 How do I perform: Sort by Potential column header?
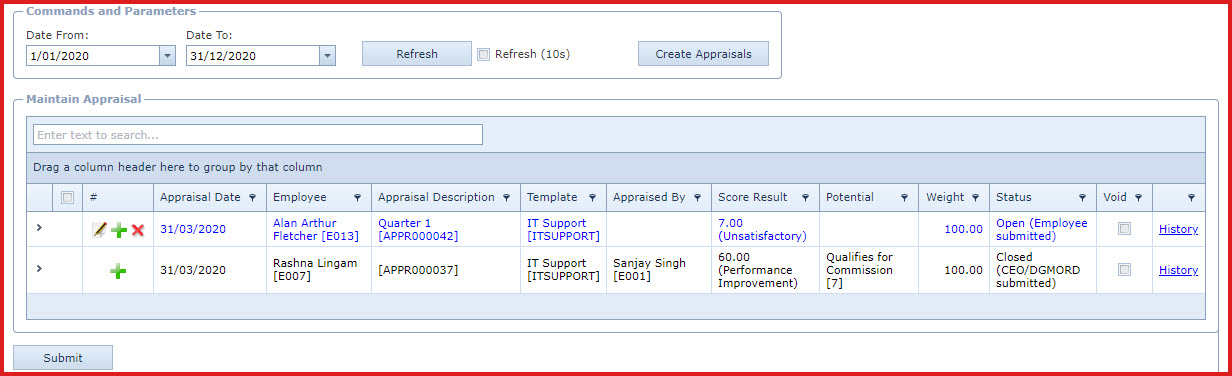850,198
